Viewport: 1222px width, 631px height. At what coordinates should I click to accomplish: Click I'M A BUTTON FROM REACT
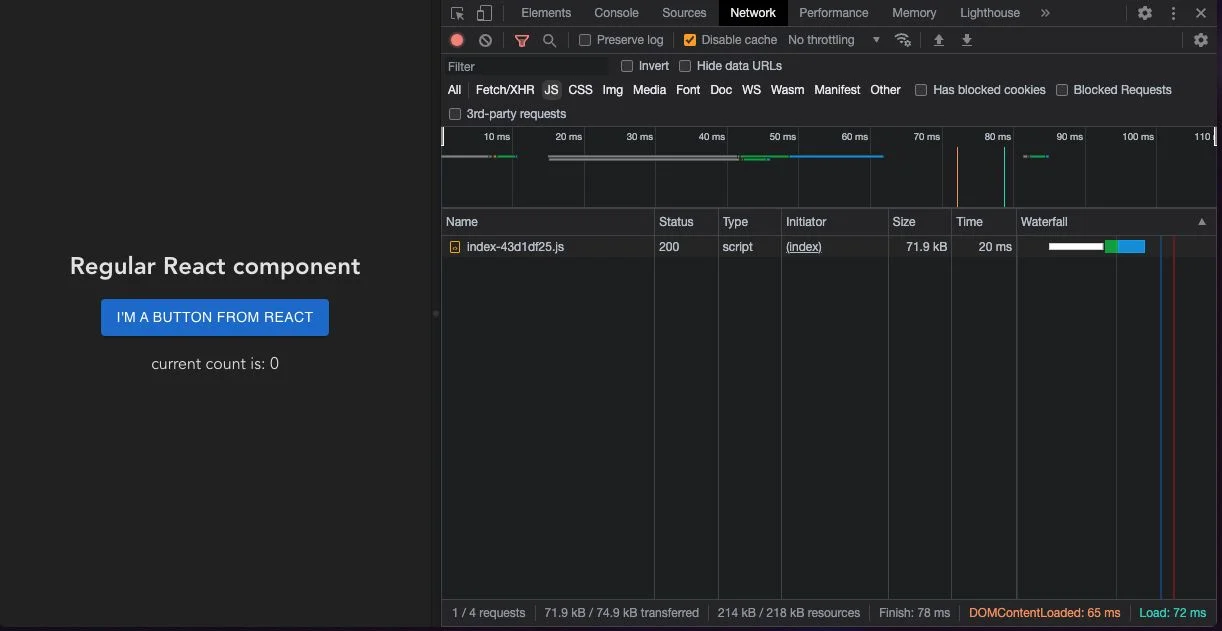215,317
